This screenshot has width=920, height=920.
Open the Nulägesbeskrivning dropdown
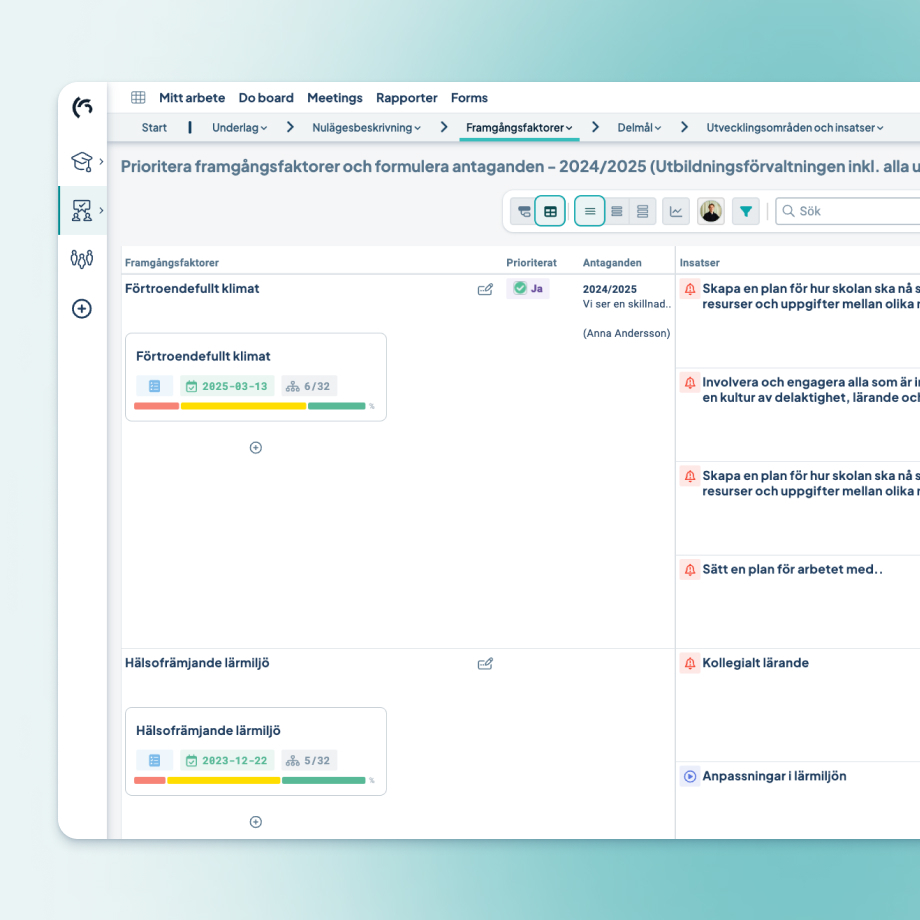pos(366,127)
